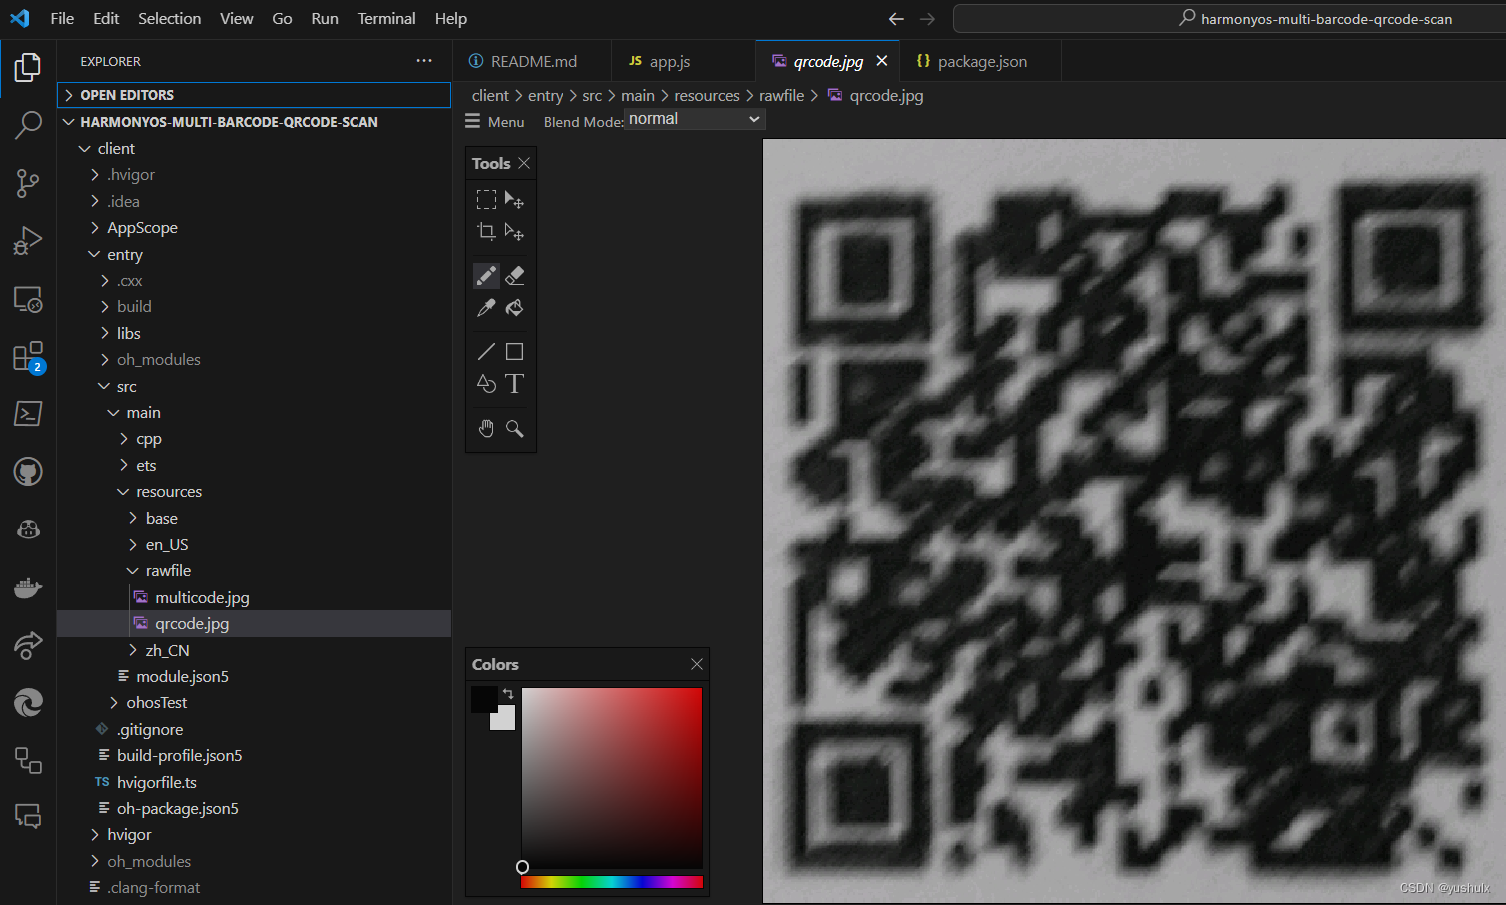The width and height of the screenshot is (1506, 905).
Task: Pick the black foreground color swatch
Action: [x=484, y=699]
